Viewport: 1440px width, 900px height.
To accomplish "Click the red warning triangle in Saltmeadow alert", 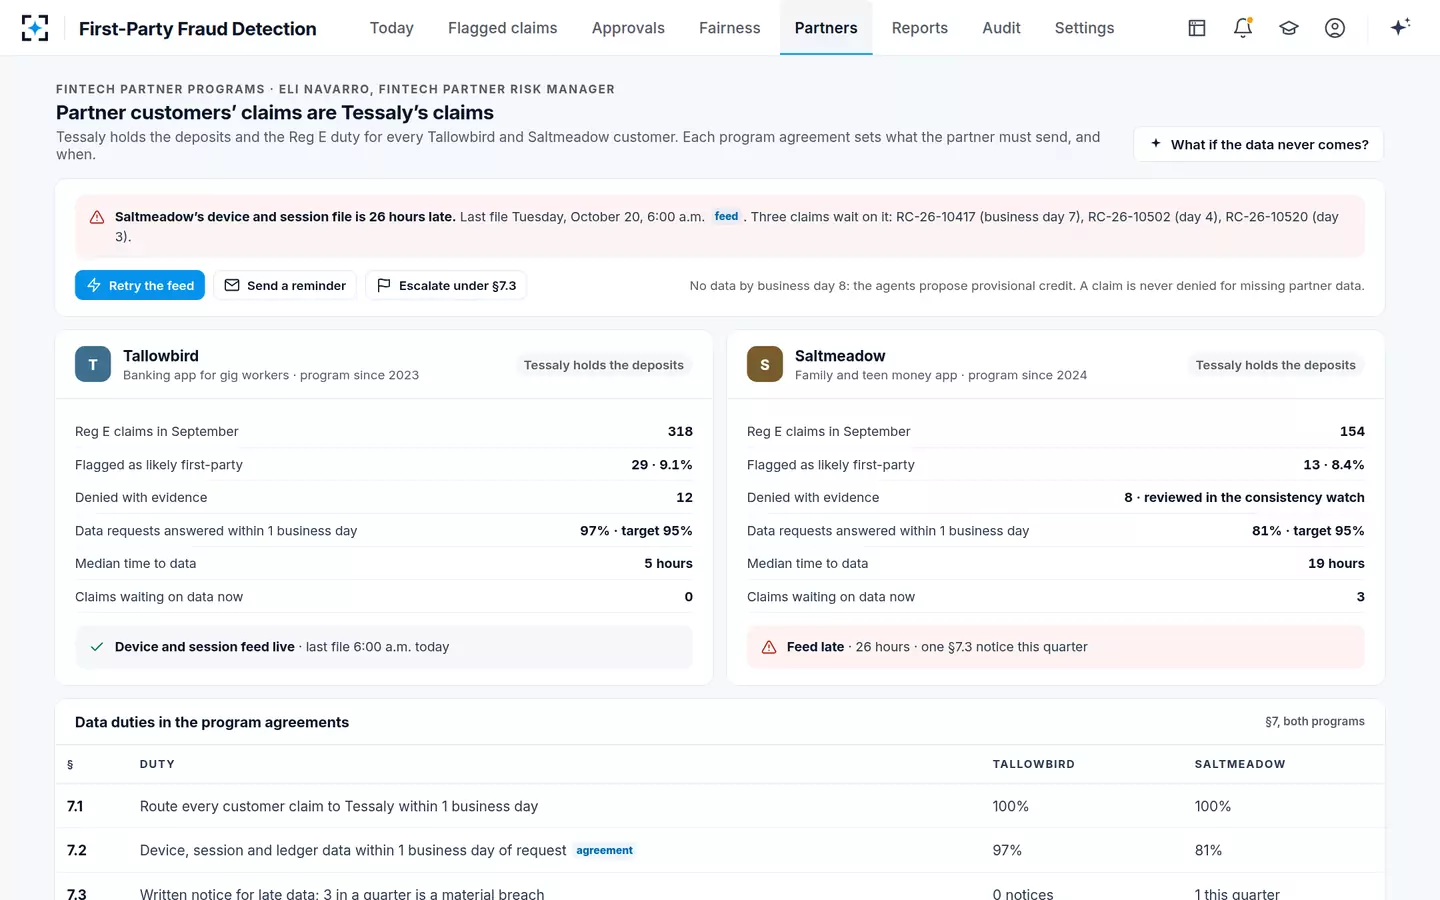I will [97, 217].
